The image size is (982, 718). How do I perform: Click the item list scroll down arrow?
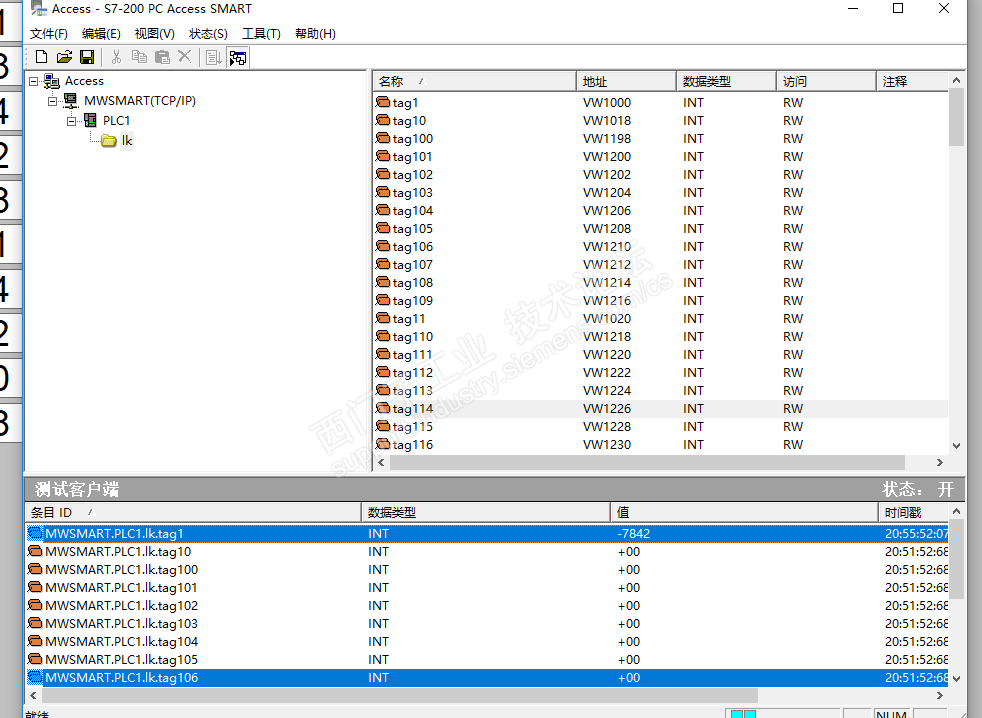click(x=956, y=445)
